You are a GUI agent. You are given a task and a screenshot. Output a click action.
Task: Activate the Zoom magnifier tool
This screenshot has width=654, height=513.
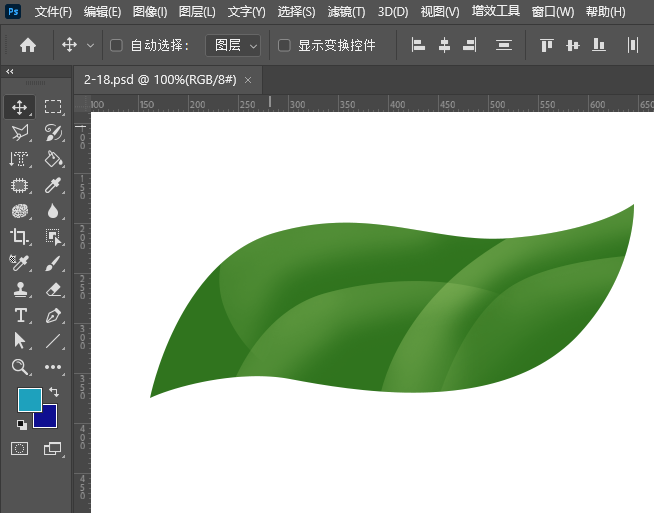point(19,367)
